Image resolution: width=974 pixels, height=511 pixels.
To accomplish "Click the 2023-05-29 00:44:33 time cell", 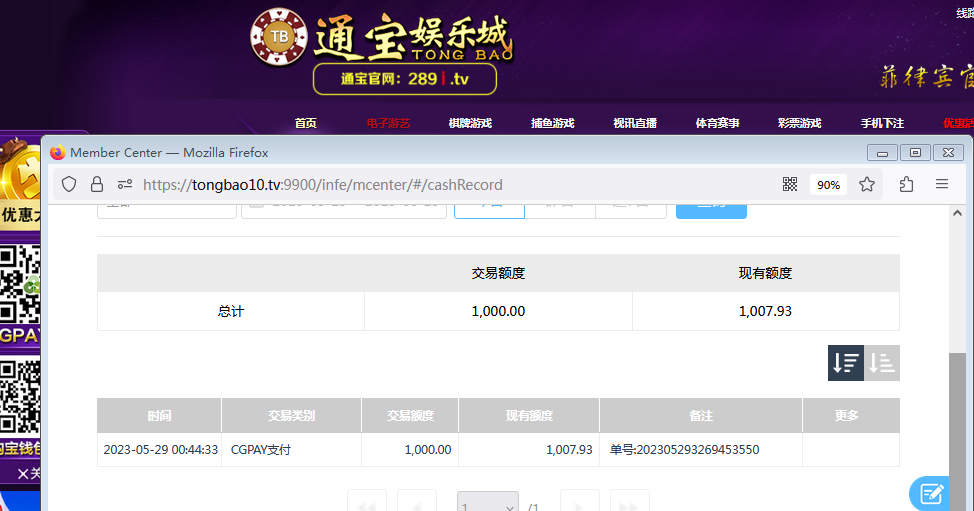I will tap(160, 450).
